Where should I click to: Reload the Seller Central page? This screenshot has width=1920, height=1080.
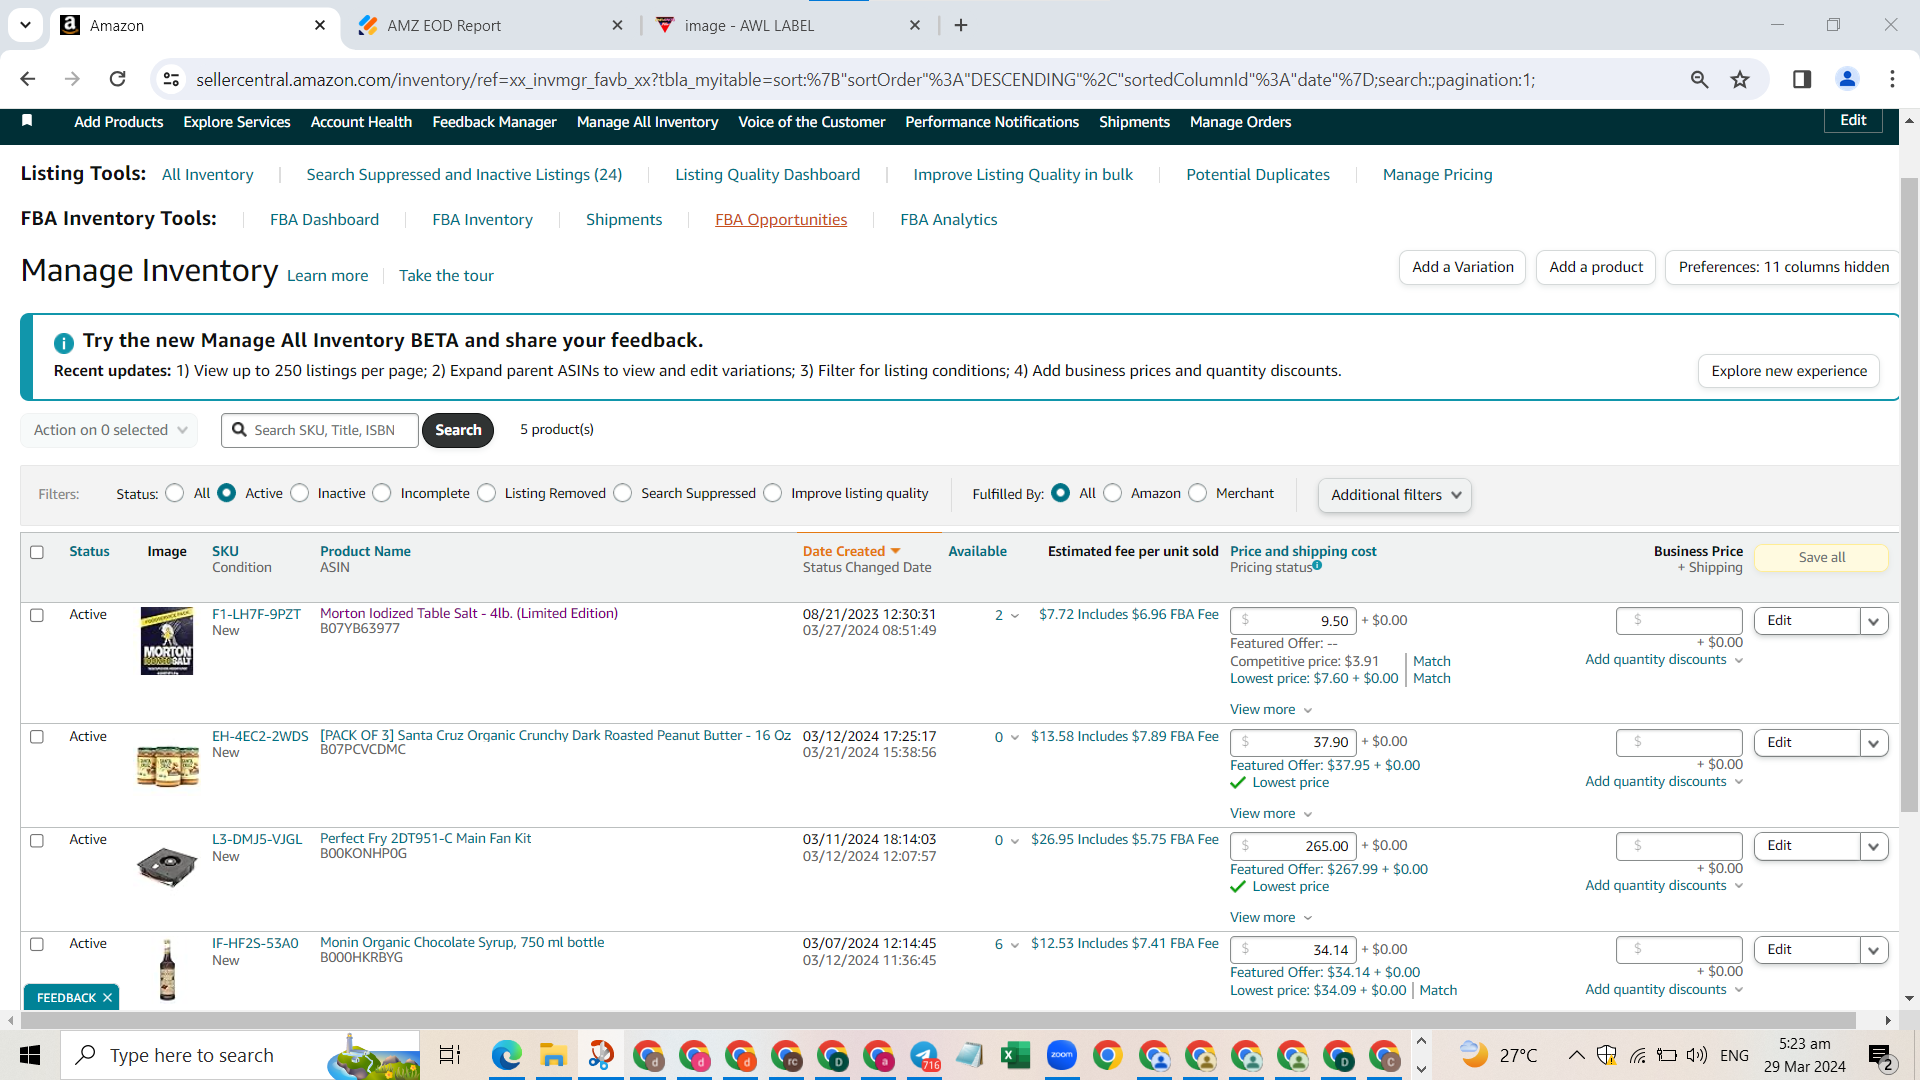[118, 79]
